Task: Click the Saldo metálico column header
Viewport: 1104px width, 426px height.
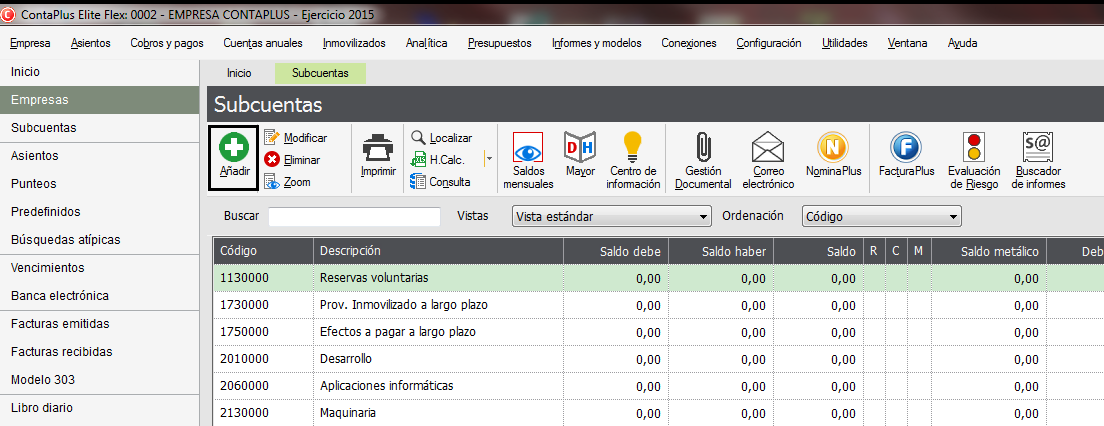Action: click(989, 251)
